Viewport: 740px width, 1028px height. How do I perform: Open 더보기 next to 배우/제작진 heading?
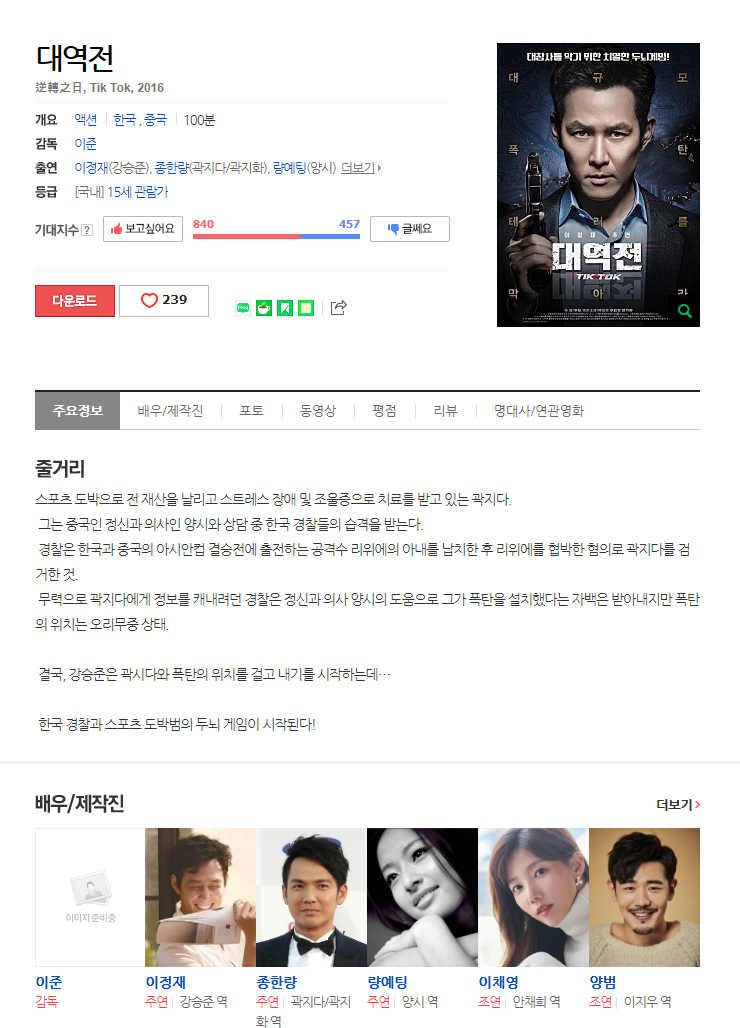pyautogui.click(x=678, y=804)
